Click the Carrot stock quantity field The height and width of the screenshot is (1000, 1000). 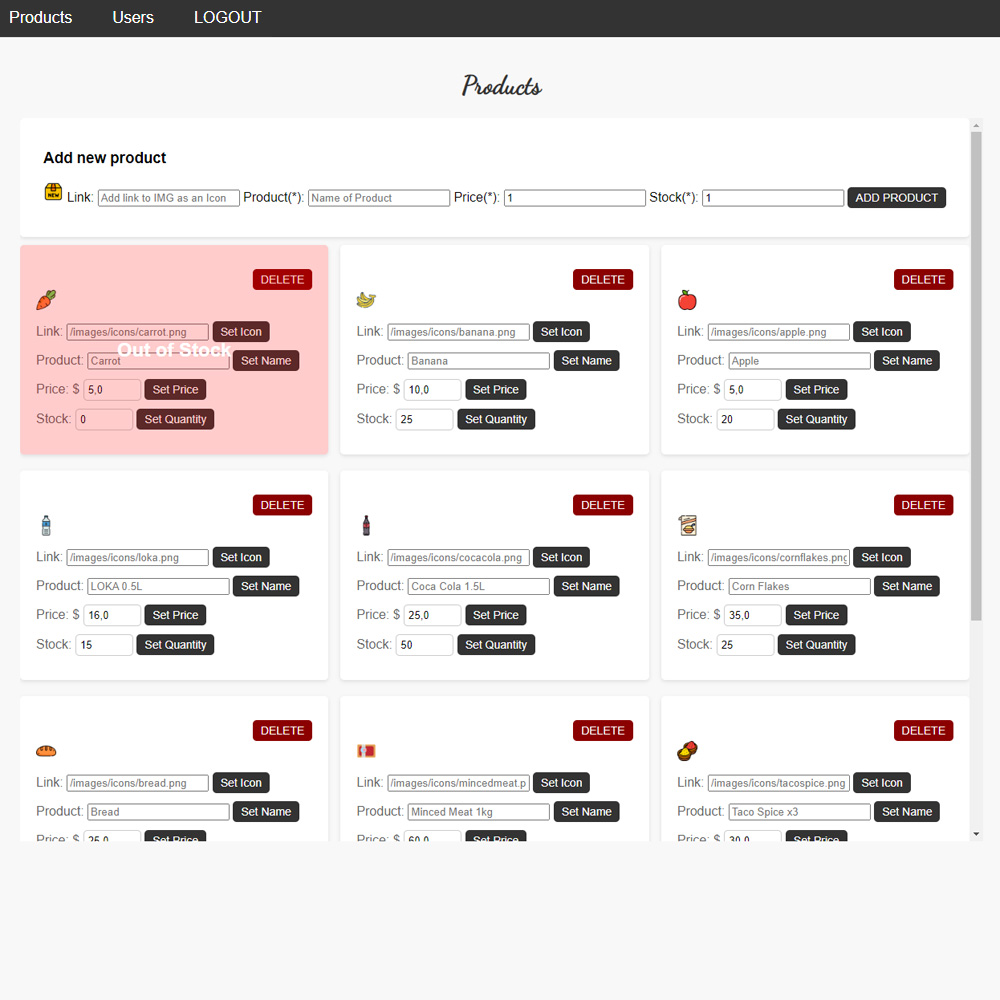coord(104,420)
